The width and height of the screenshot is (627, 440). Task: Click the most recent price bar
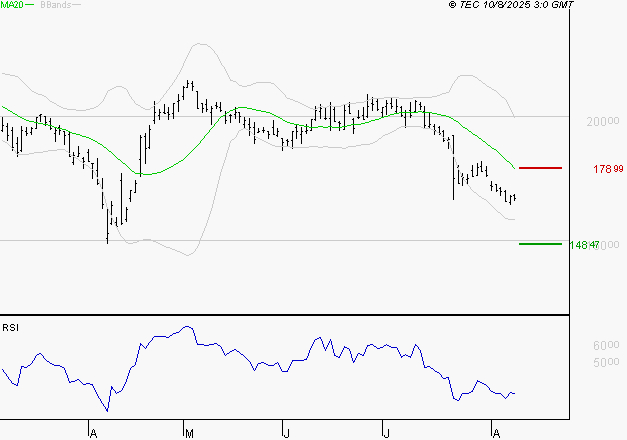(x=514, y=197)
